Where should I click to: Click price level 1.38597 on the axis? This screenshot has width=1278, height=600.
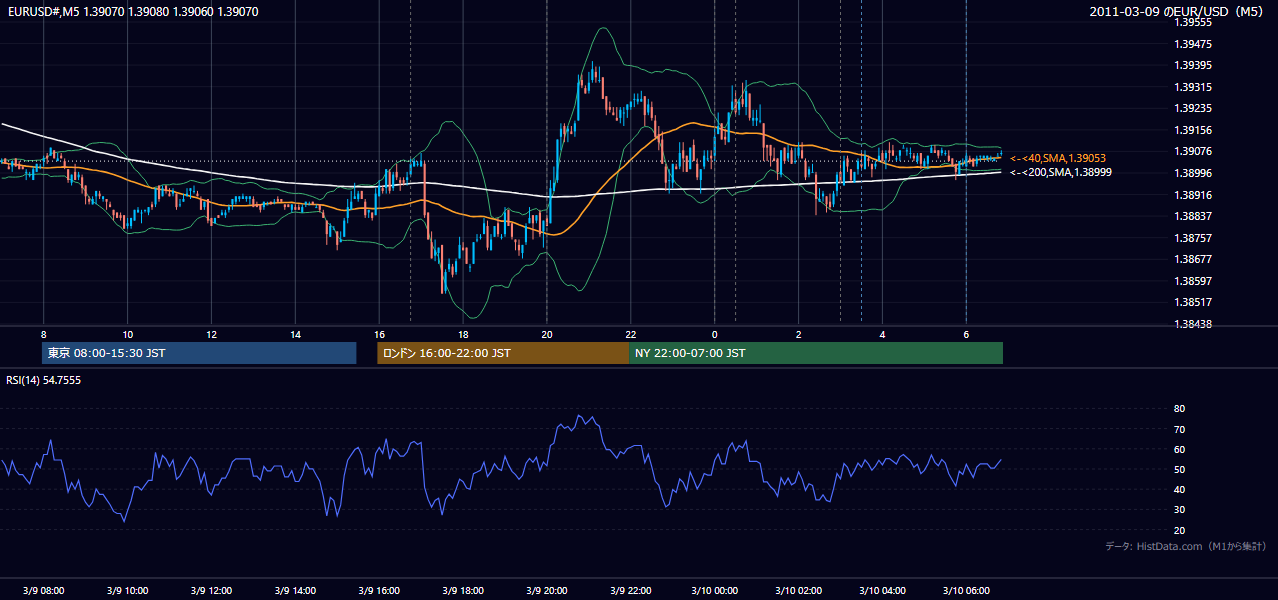(1192, 281)
